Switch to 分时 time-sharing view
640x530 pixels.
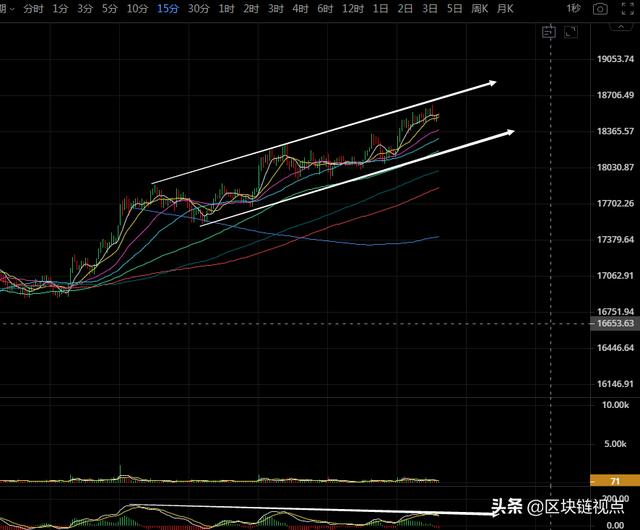click(x=32, y=8)
